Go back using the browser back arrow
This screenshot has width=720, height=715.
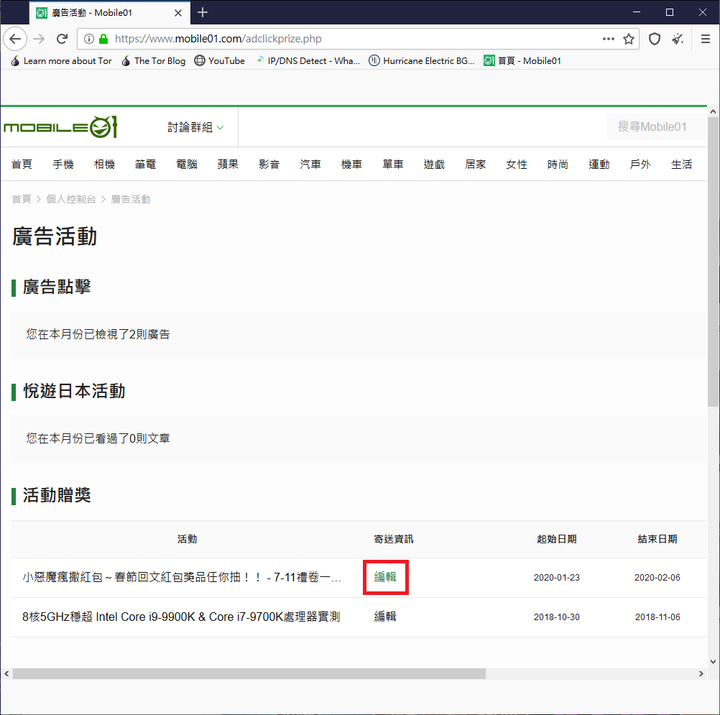15,39
